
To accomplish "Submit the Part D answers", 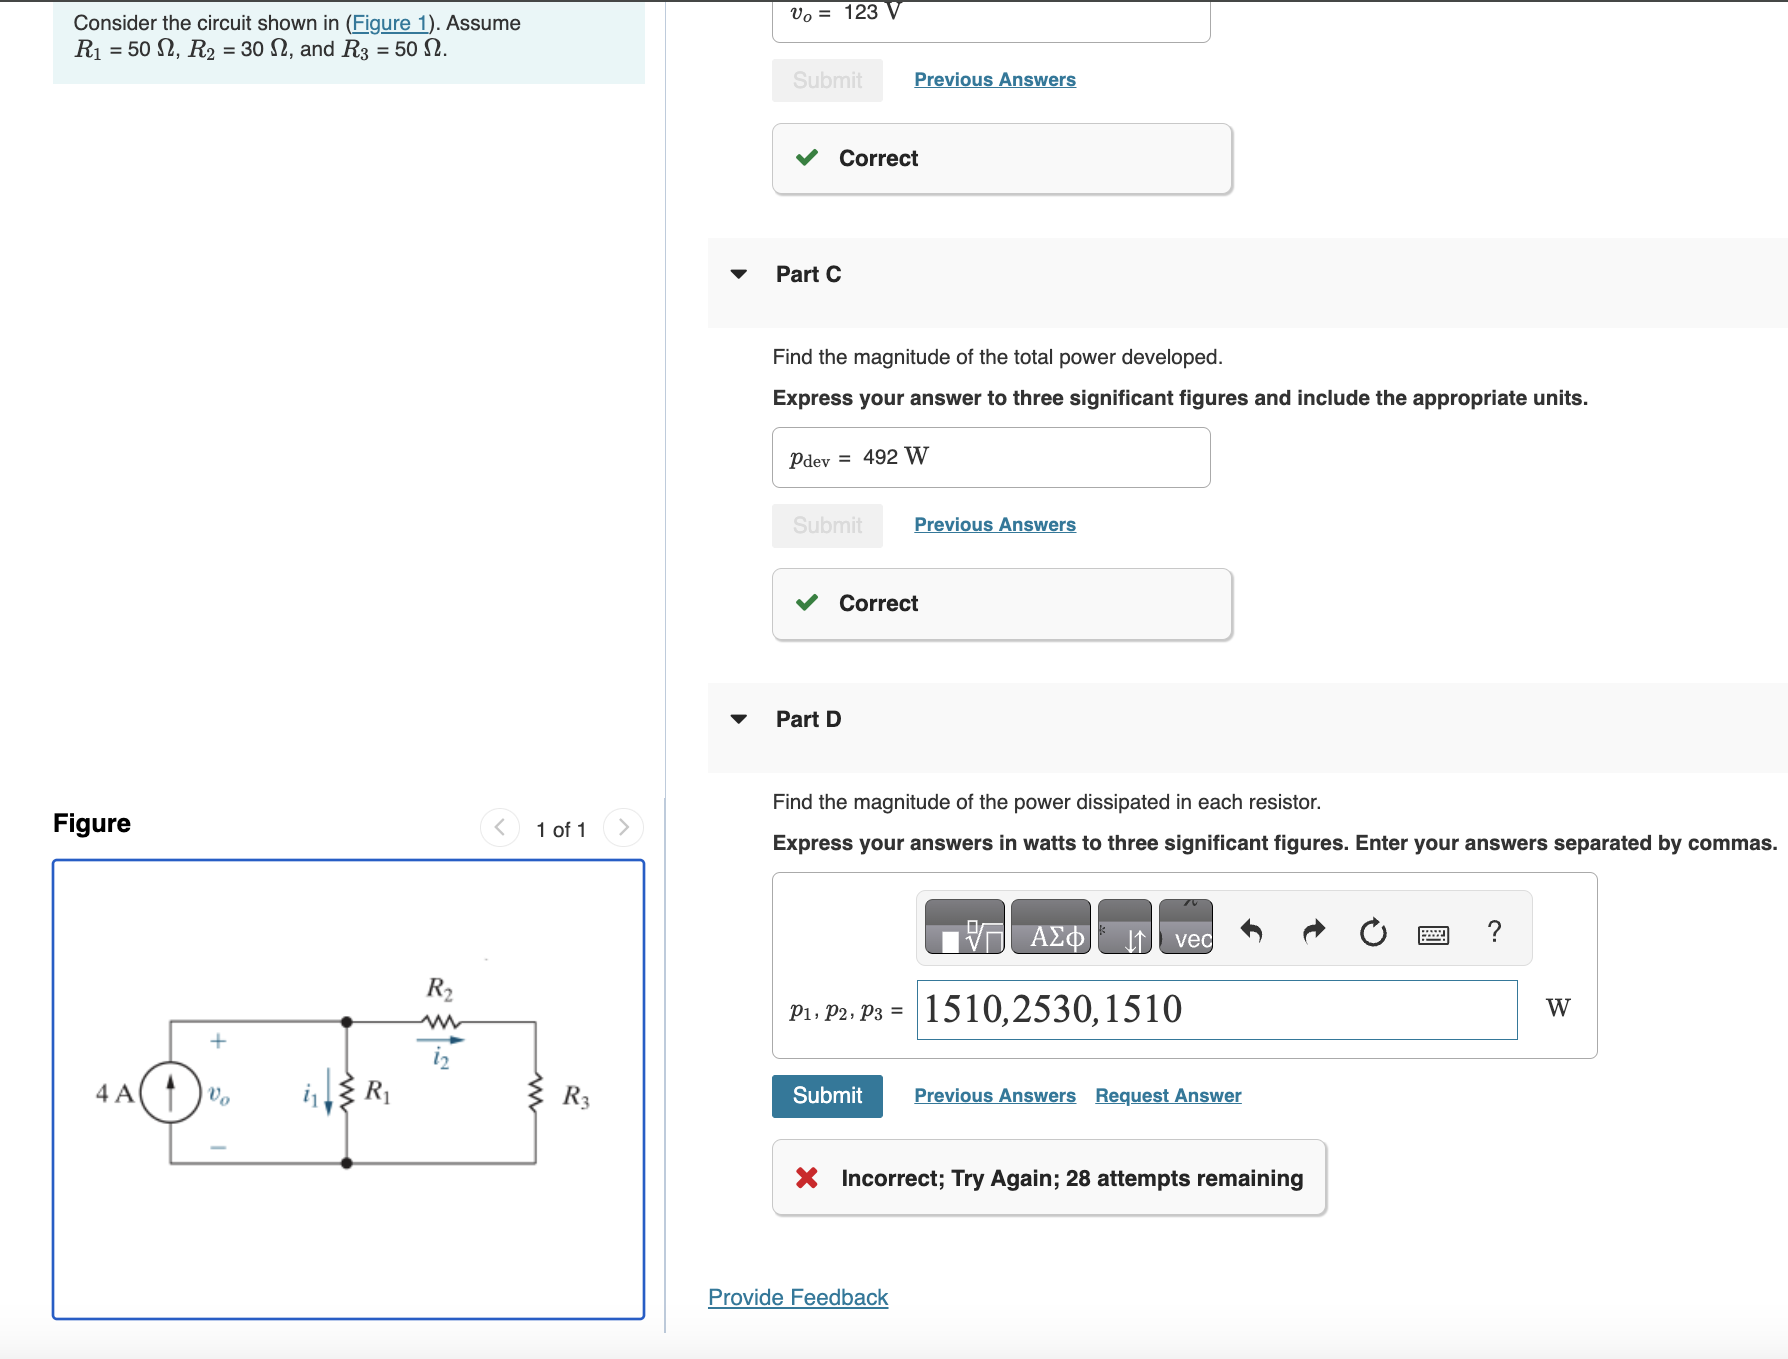I will point(826,1095).
